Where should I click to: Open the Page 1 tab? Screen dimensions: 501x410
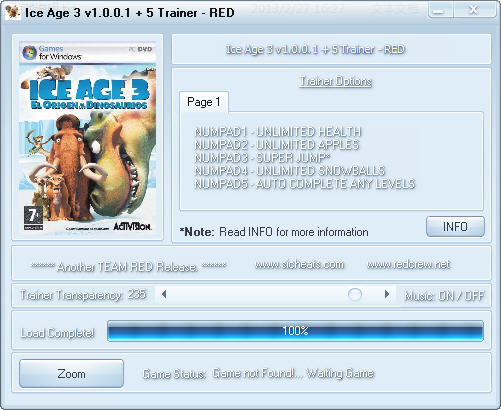click(x=204, y=102)
